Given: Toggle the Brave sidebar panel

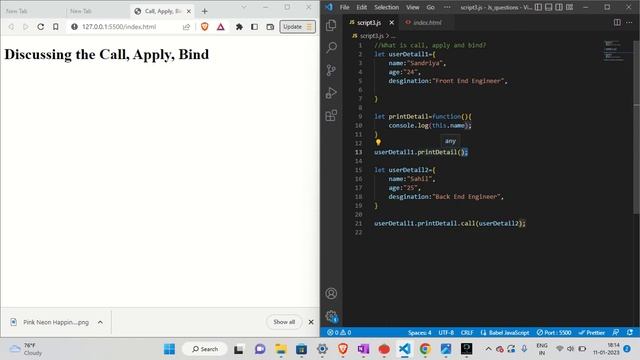Looking at the screenshot, I should pos(254,27).
